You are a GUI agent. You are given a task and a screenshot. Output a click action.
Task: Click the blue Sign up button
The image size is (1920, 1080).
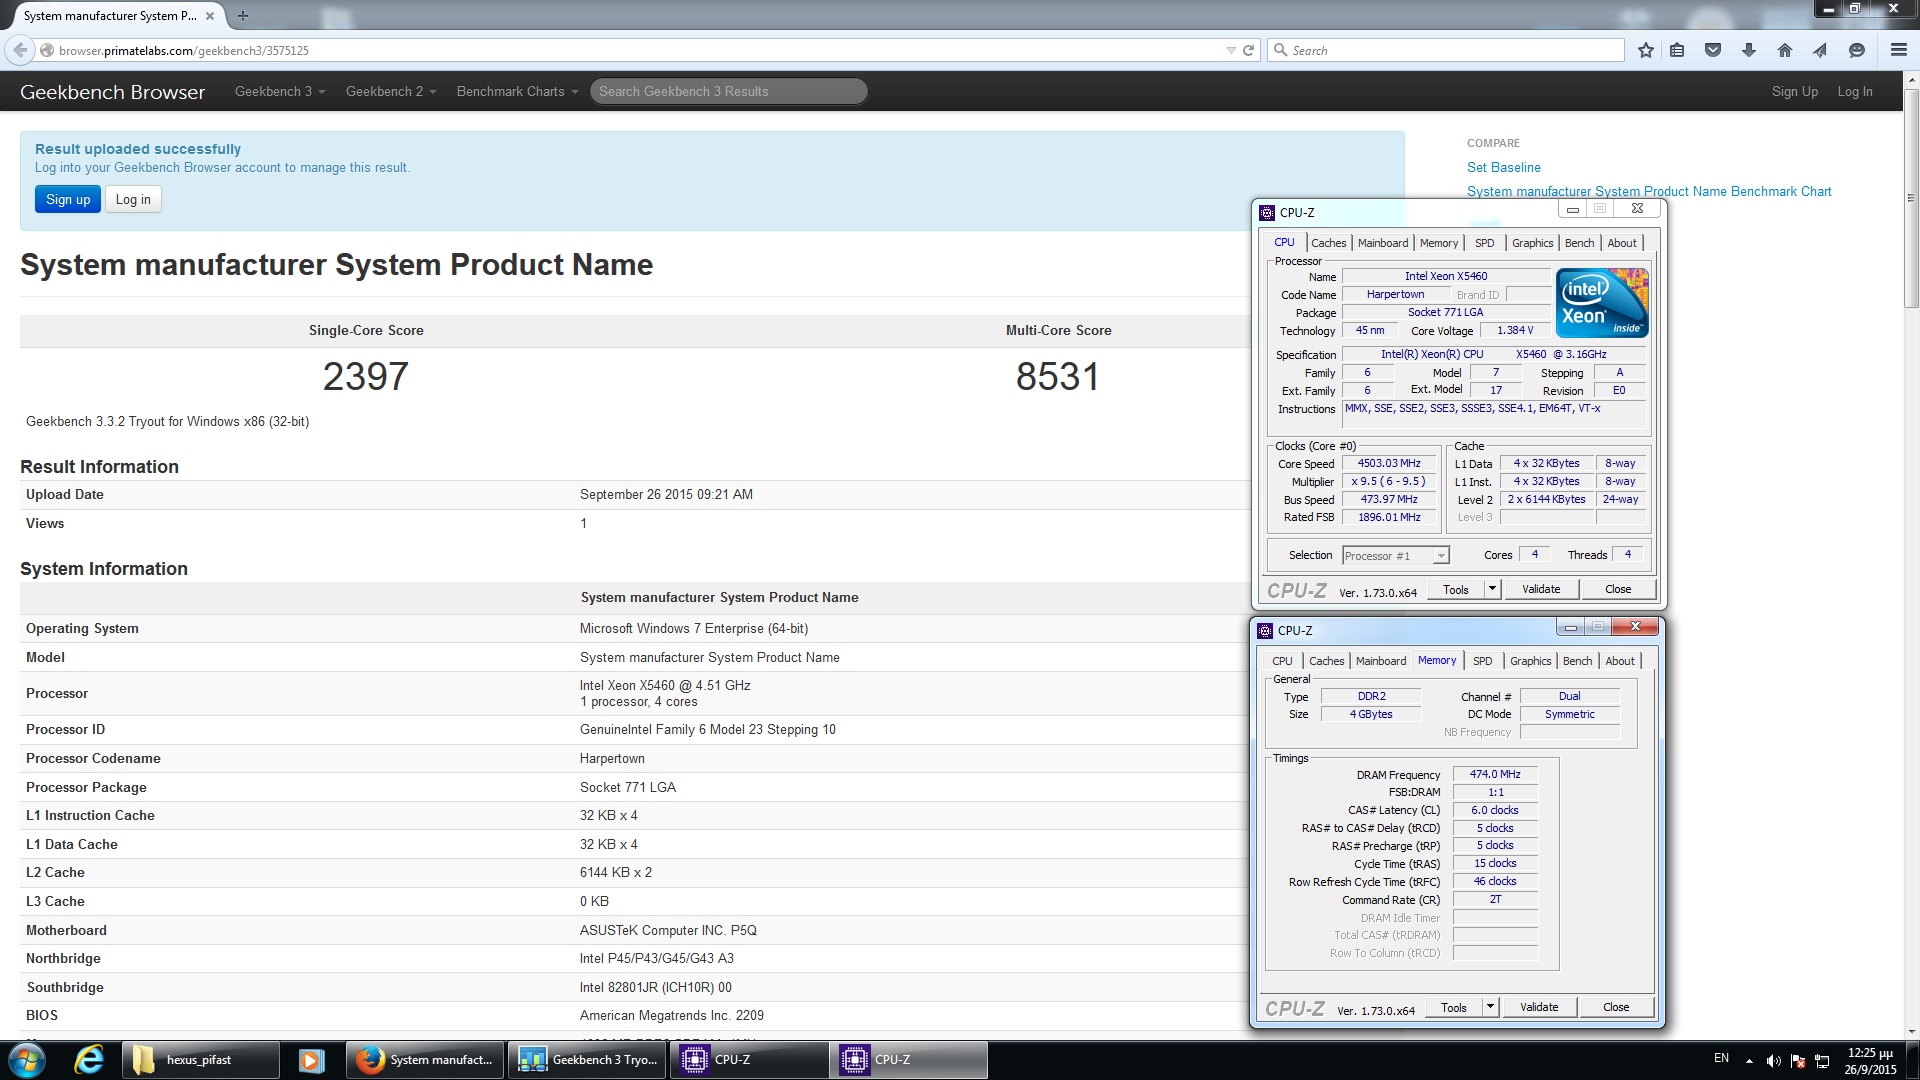(x=68, y=199)
